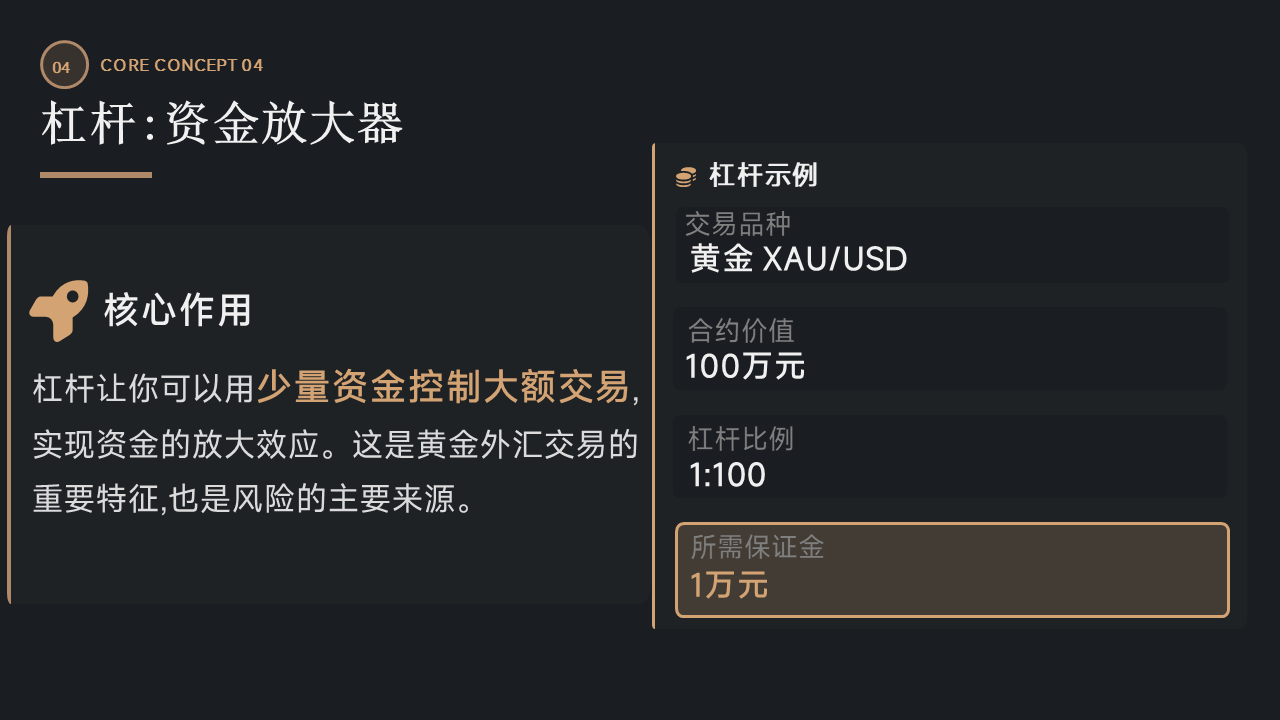
Task: Select the 1:100 leverage ratio value
Action: tap(727, 475)
